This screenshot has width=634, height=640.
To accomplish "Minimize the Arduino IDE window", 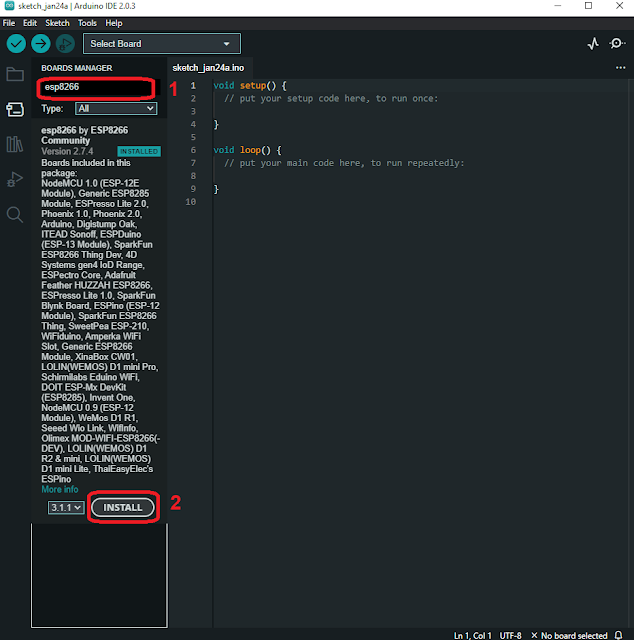I will point(558,6).
